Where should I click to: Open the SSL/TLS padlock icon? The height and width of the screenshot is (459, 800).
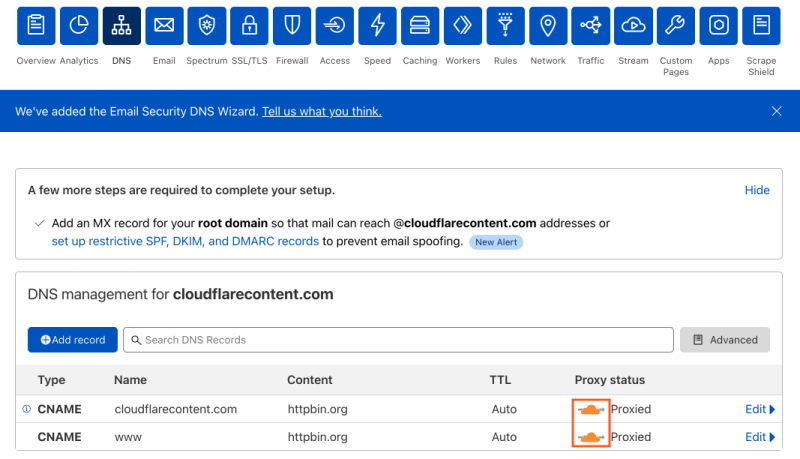point(249,26)
